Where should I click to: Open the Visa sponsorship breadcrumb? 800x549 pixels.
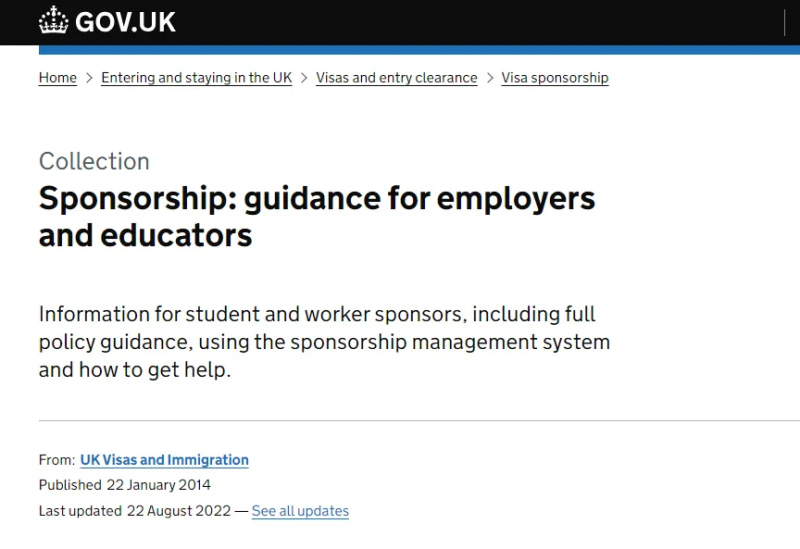555,78
